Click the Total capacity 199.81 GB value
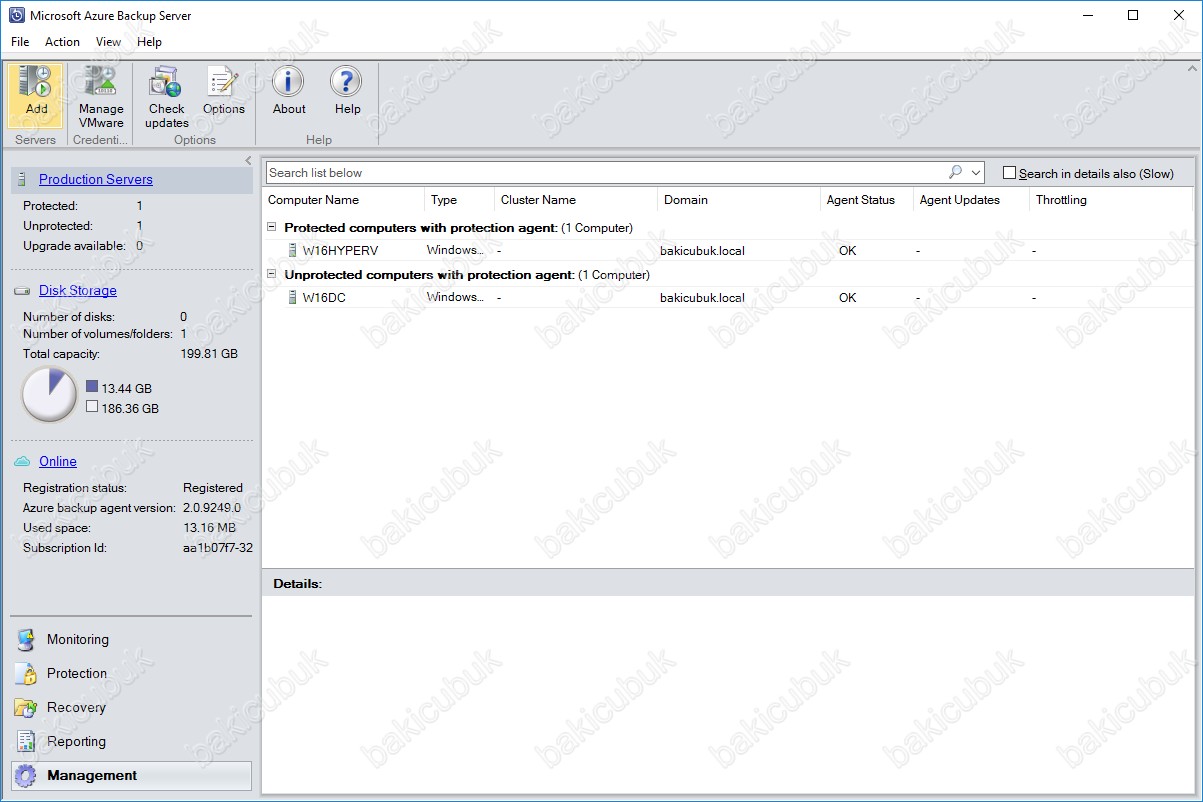Image resolution: width=1203 pixels, height=802 pixels. [209, 354]
